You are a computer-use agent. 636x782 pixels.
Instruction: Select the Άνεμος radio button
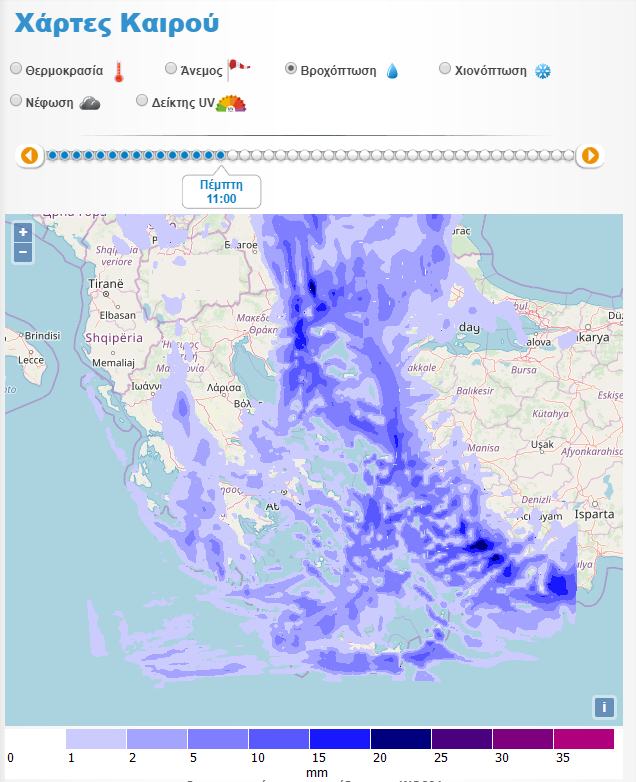[171, 68]
